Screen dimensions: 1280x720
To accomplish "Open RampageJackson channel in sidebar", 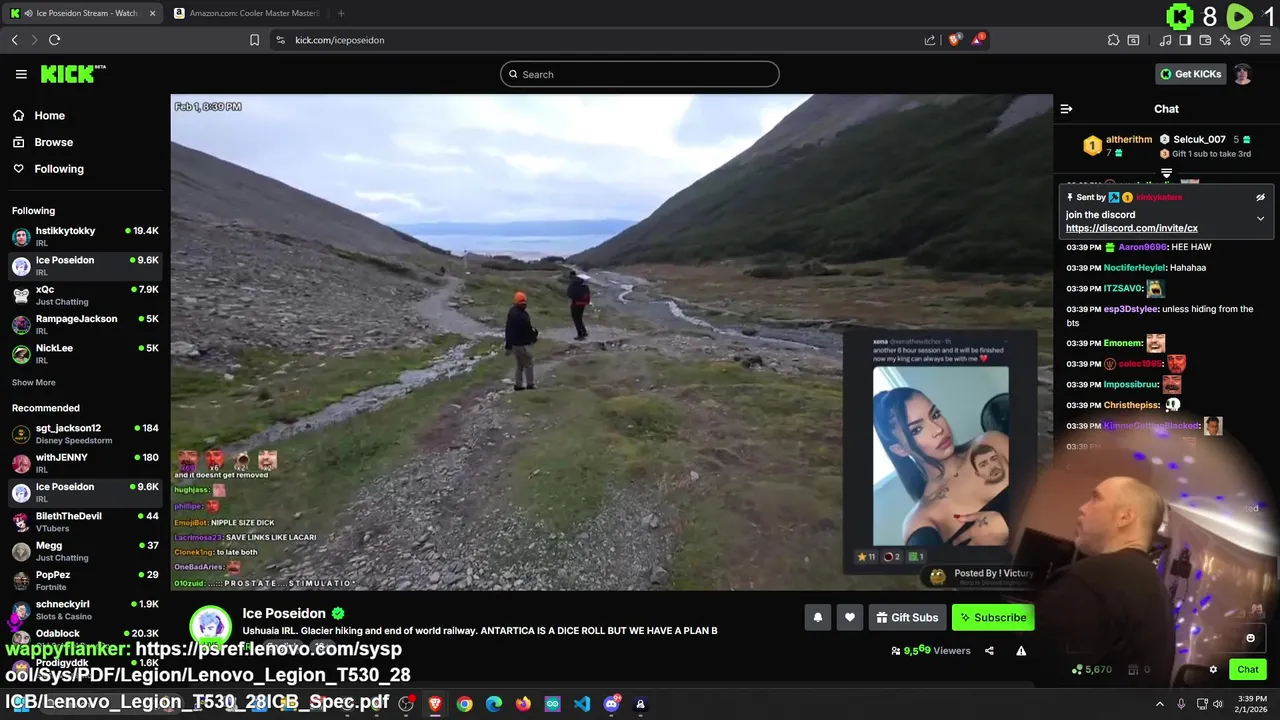I will point(85,324).
